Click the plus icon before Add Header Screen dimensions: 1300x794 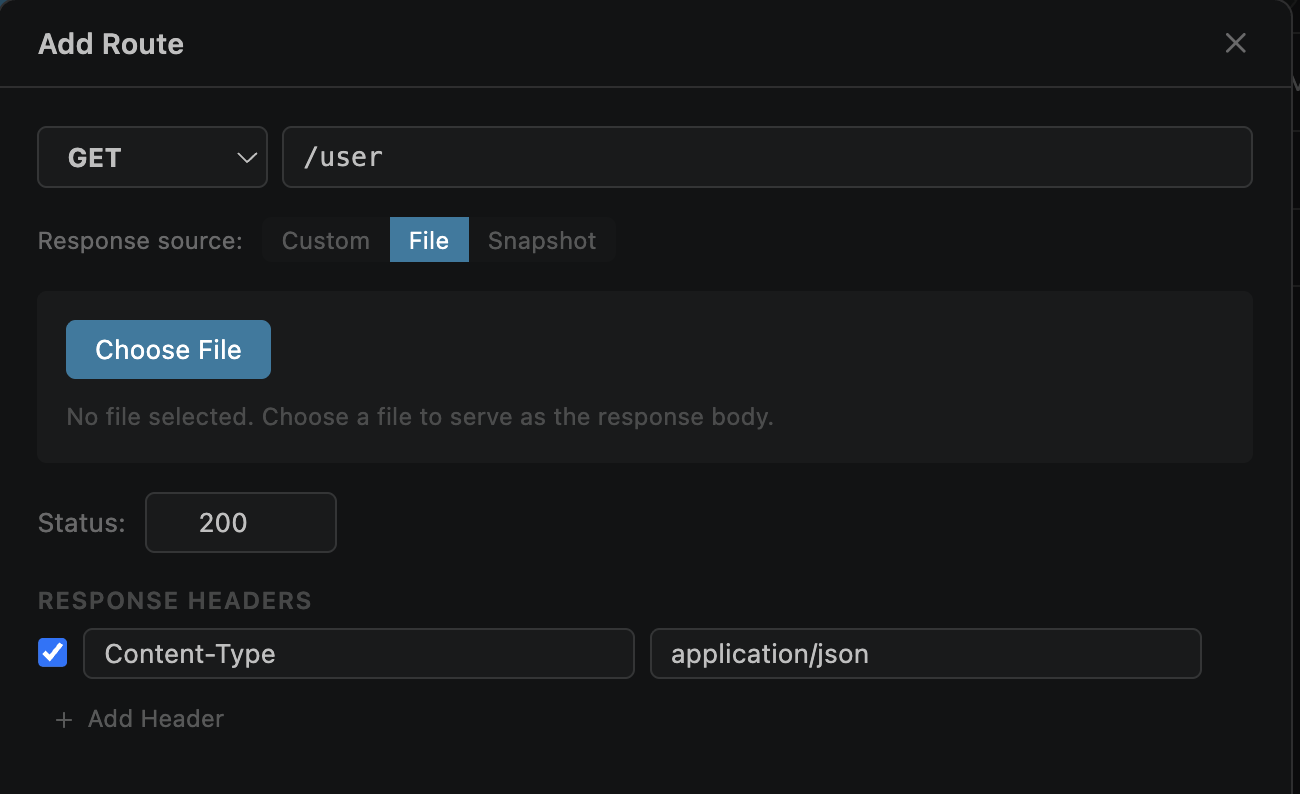tap(64, 720)
